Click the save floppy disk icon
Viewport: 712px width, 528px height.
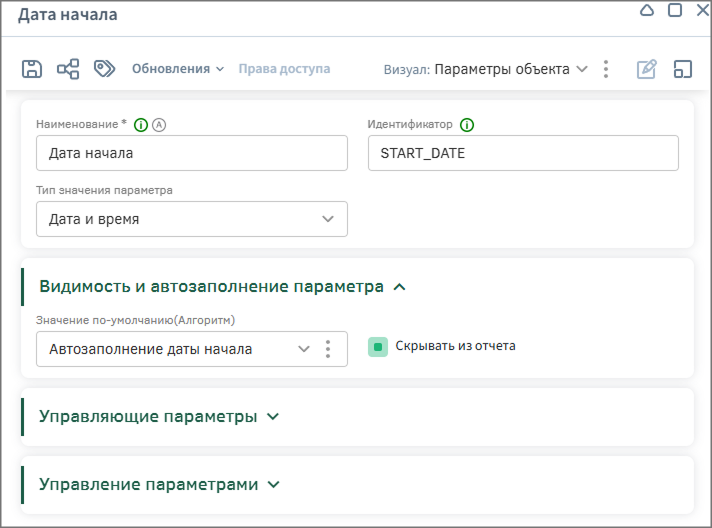click(x=32, y=69)
